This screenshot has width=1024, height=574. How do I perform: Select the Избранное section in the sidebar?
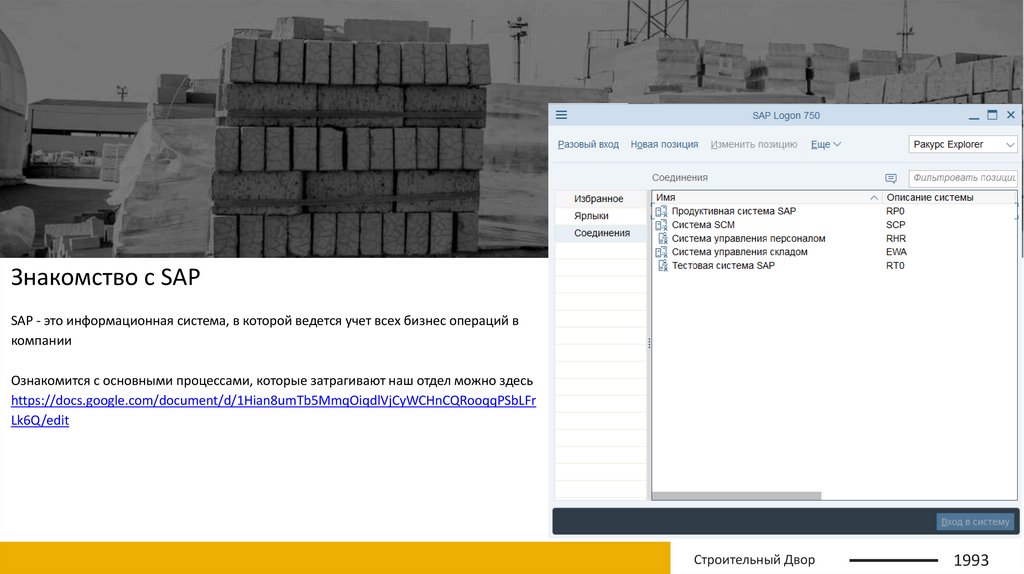click(599, 199)
